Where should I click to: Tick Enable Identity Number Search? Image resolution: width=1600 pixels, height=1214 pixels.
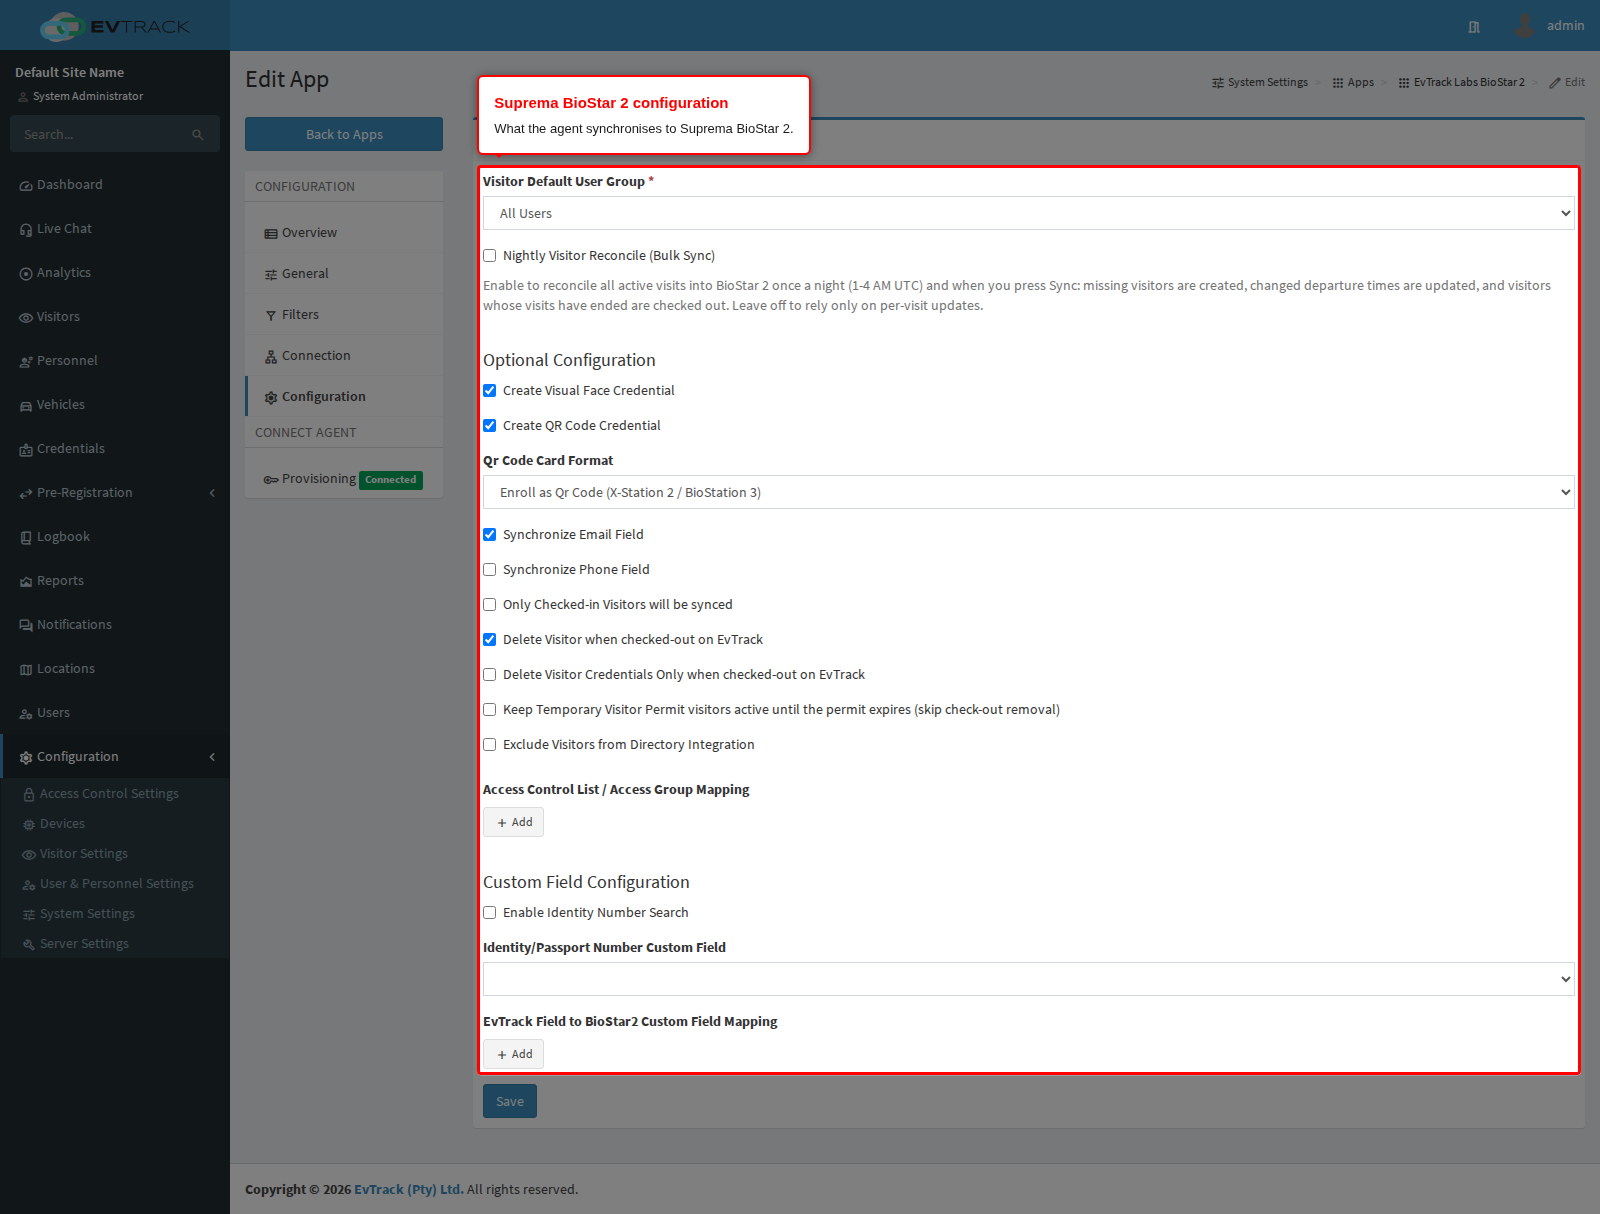(x=490, y=913)
